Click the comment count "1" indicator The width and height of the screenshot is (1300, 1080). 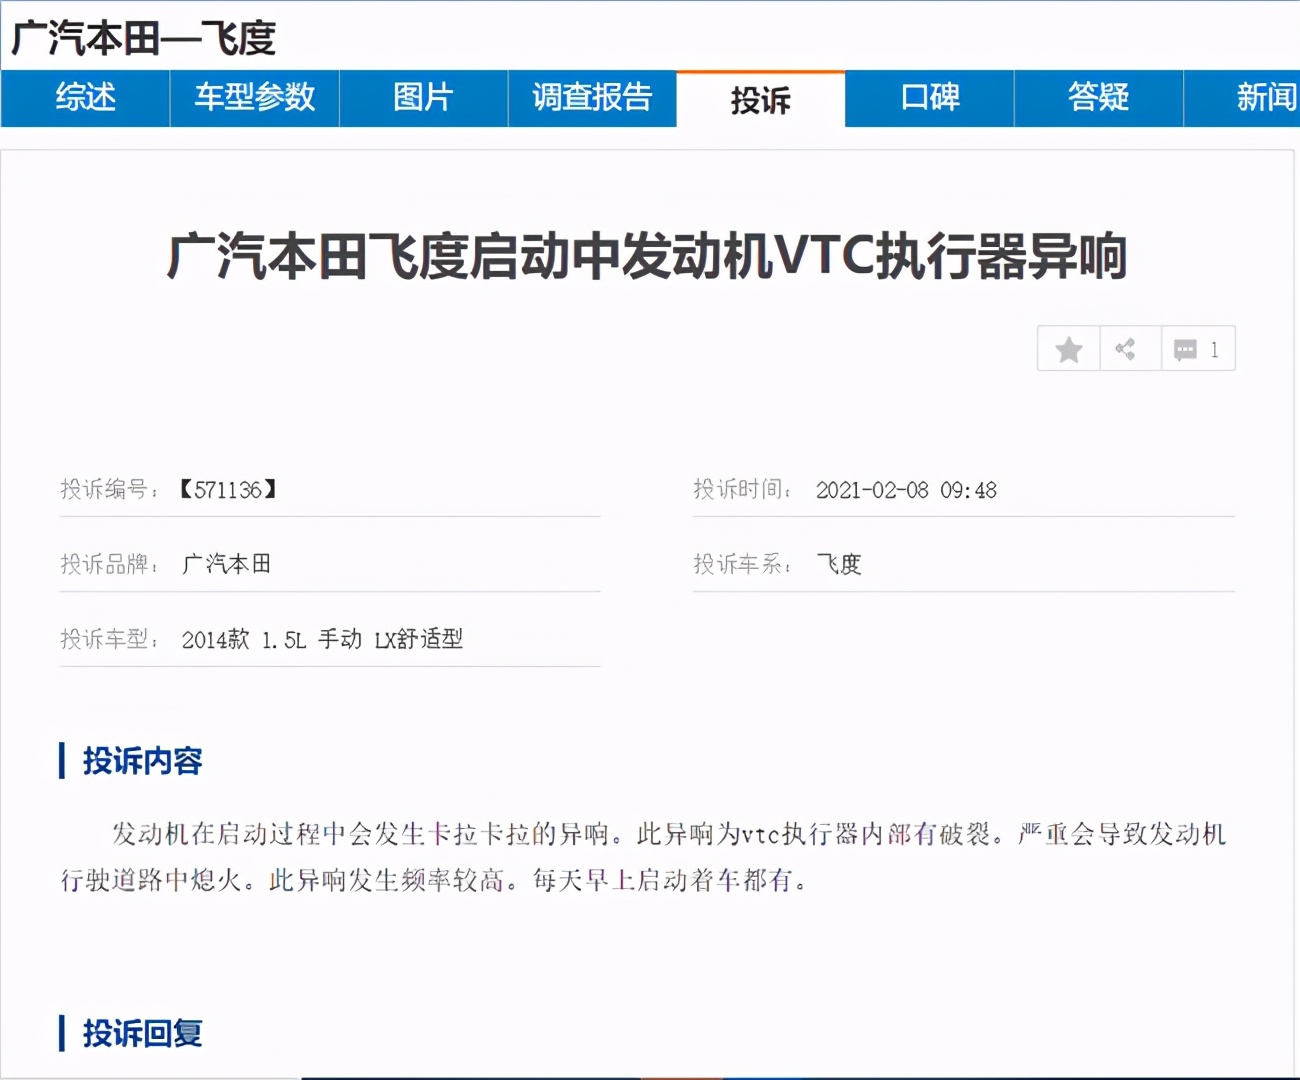pos(1213,349)
